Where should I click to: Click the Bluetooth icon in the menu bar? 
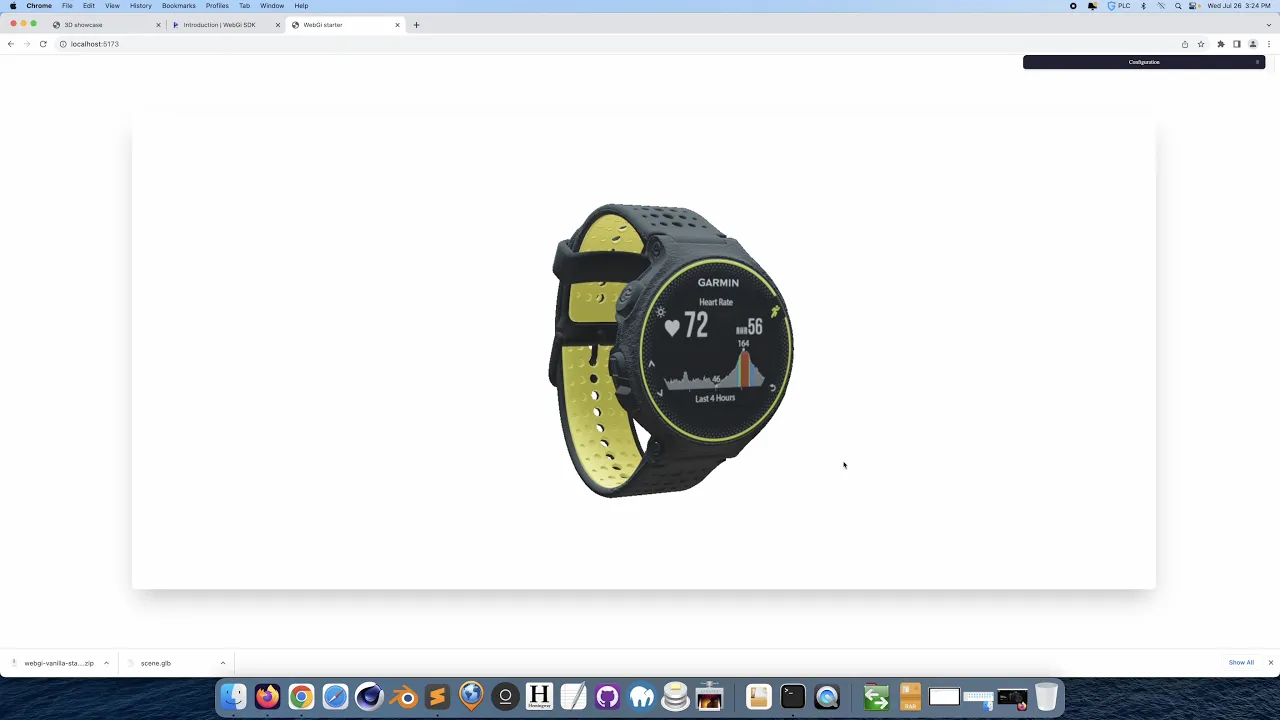click(1143, 6)
